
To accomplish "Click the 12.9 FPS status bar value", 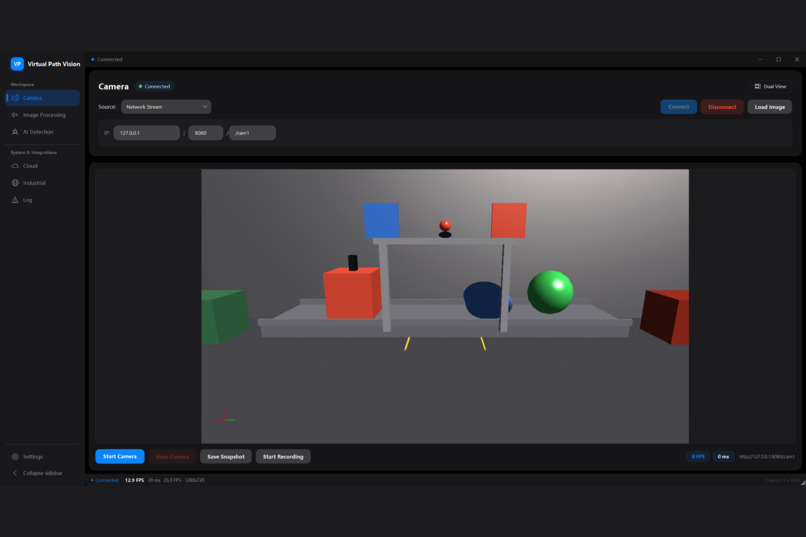I will coord(134,480).
